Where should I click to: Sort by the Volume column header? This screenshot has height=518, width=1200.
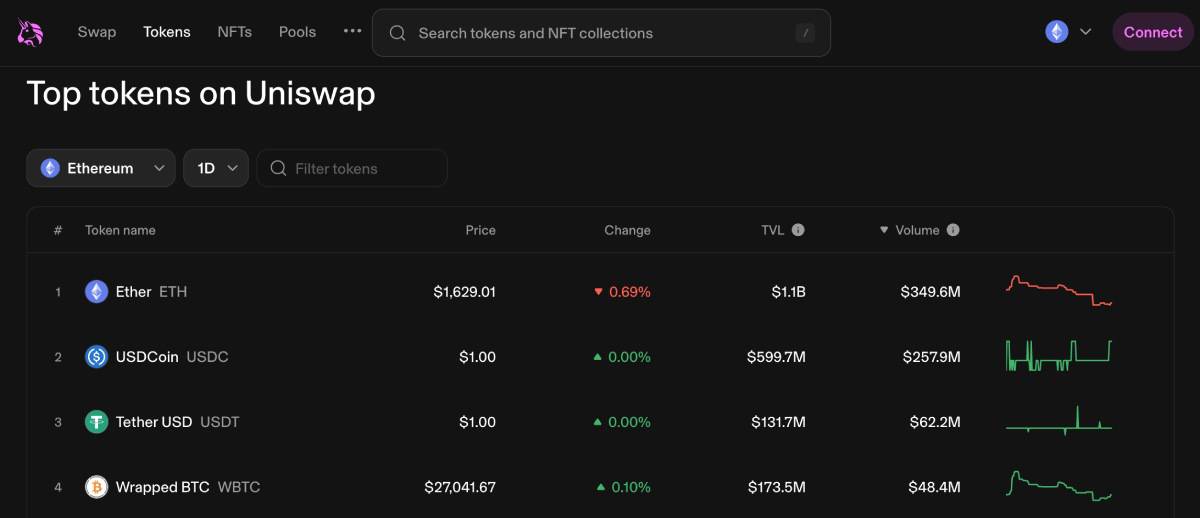[917, 230]
